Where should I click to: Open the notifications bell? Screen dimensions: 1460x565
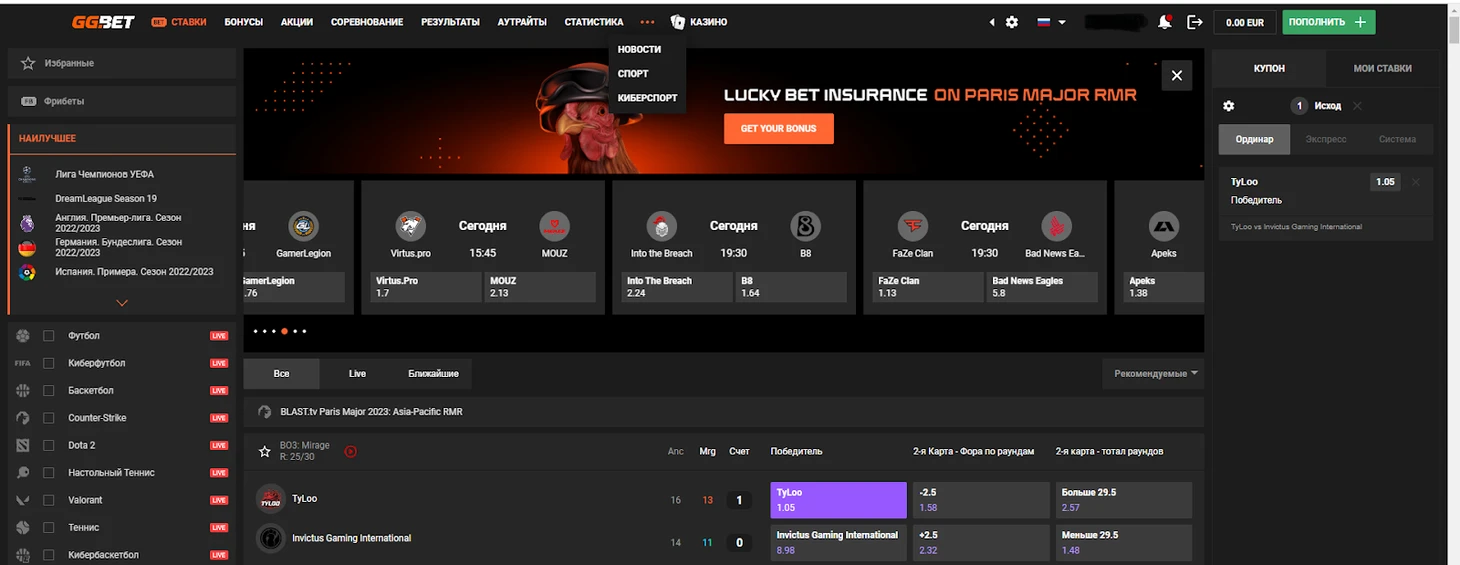click(x=1165, y=22)
